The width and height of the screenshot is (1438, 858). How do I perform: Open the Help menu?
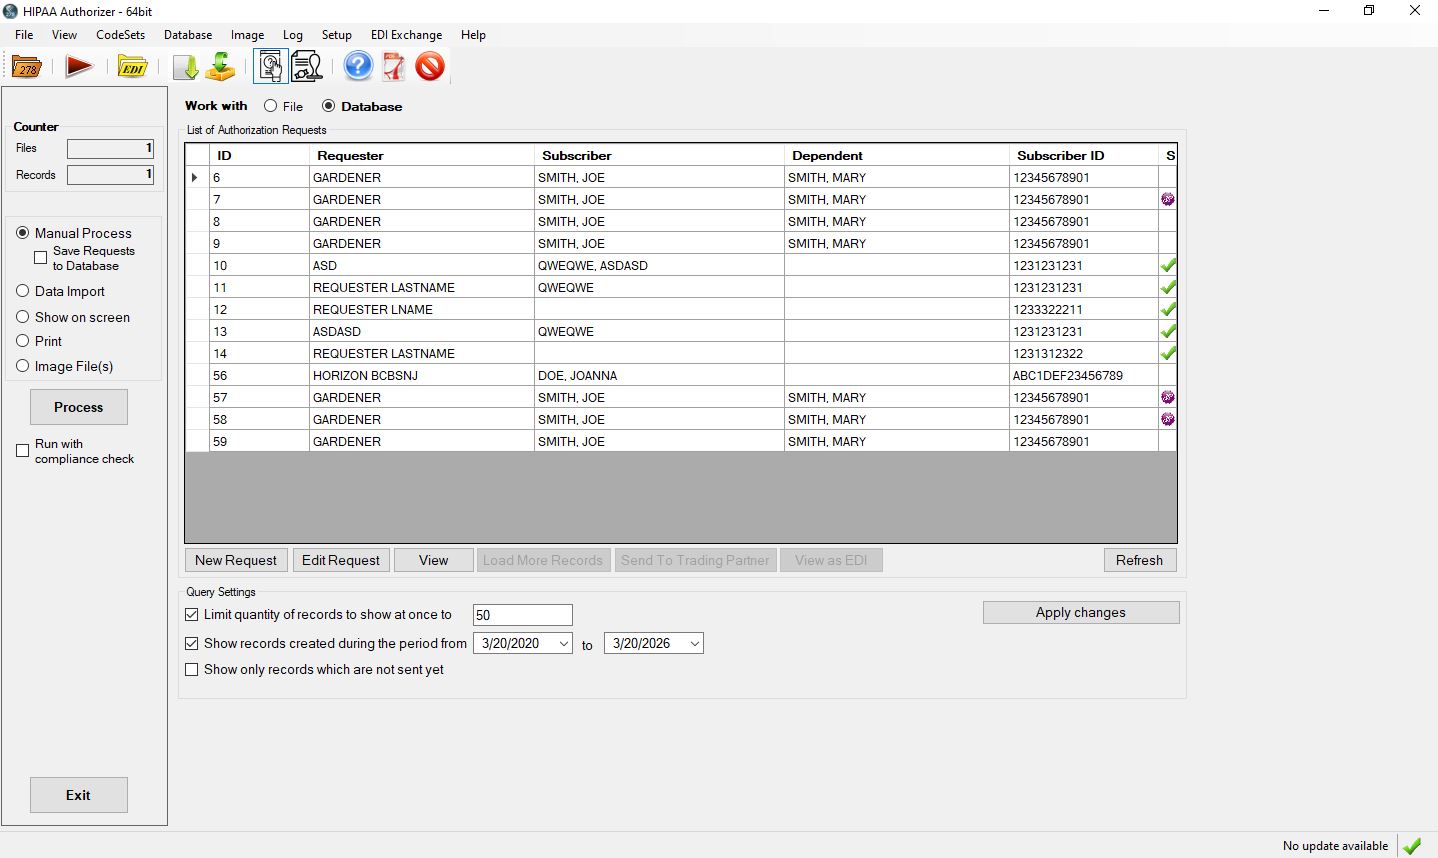click(473, 34)
